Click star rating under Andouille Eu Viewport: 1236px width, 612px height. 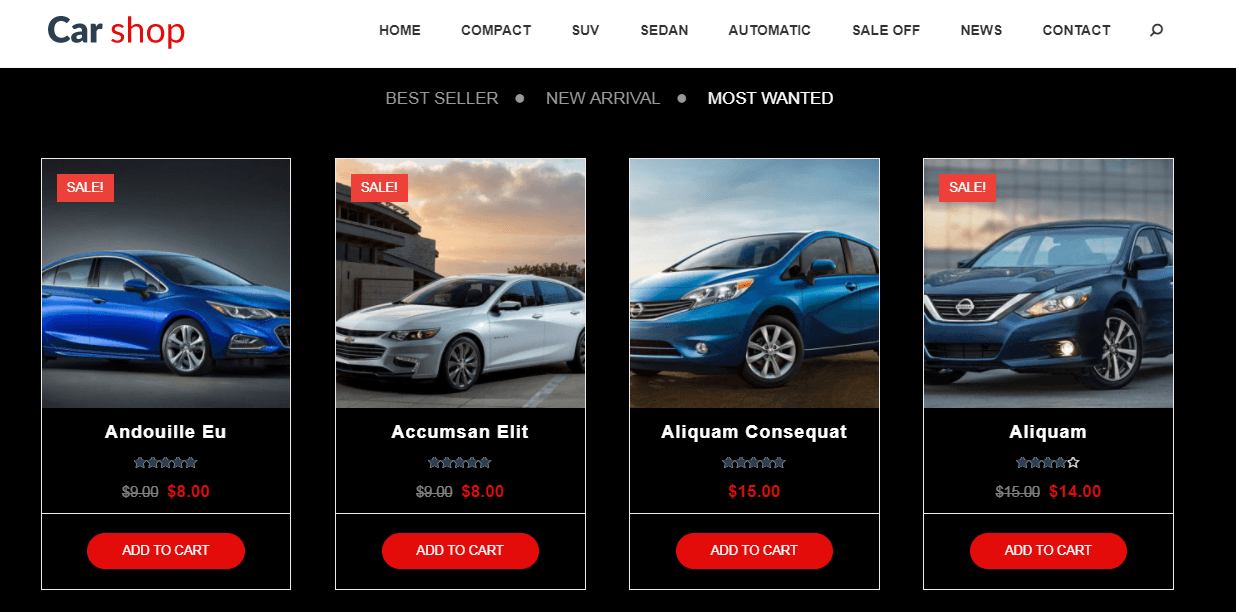click(165, 463)
